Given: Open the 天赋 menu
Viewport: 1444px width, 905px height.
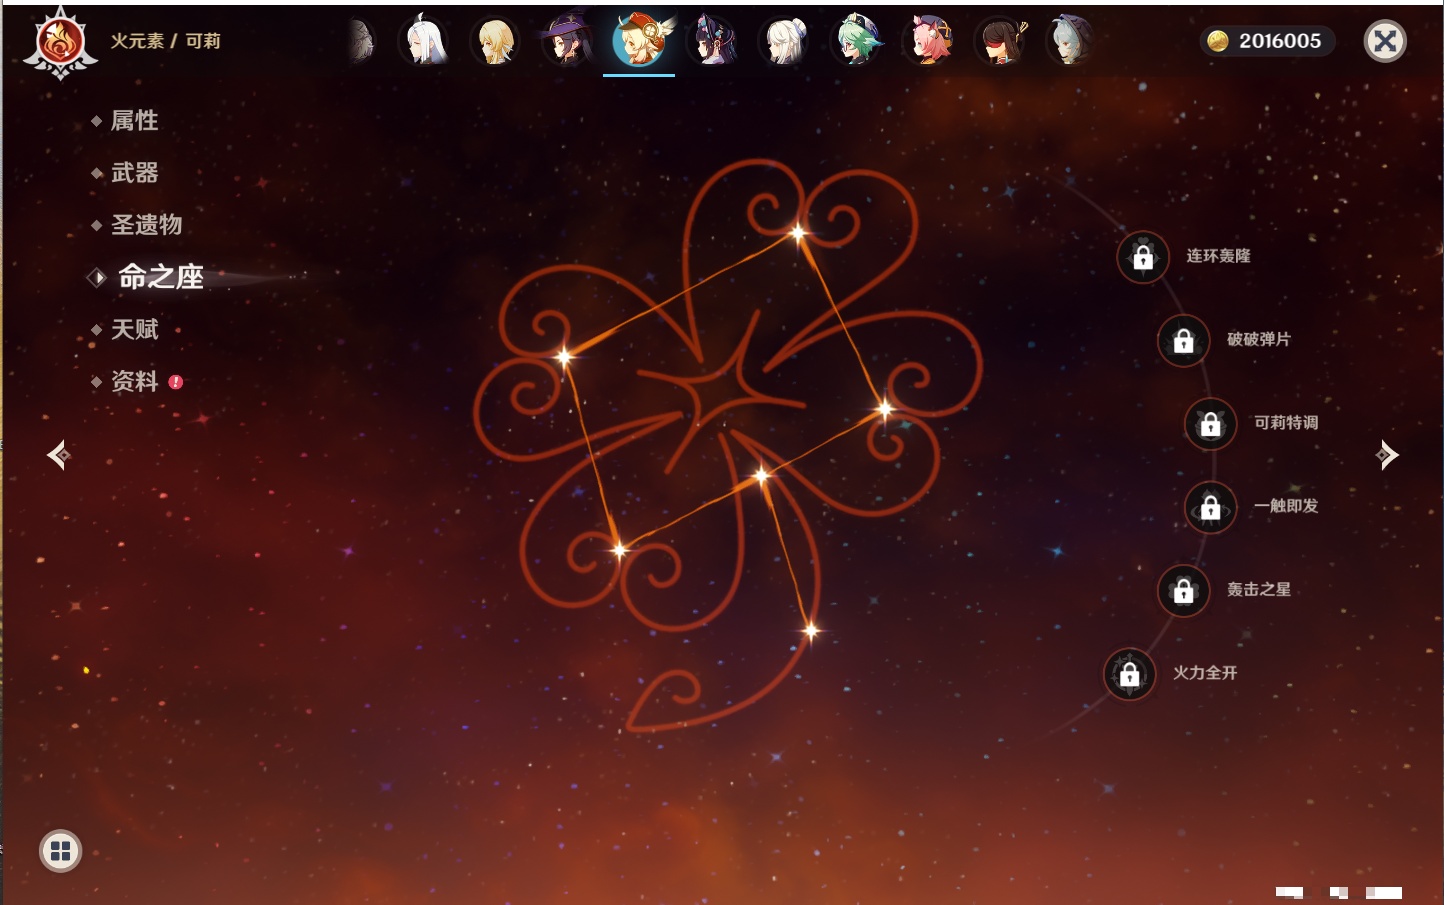Looking at the screenshot, I should [x=134, y=329].
